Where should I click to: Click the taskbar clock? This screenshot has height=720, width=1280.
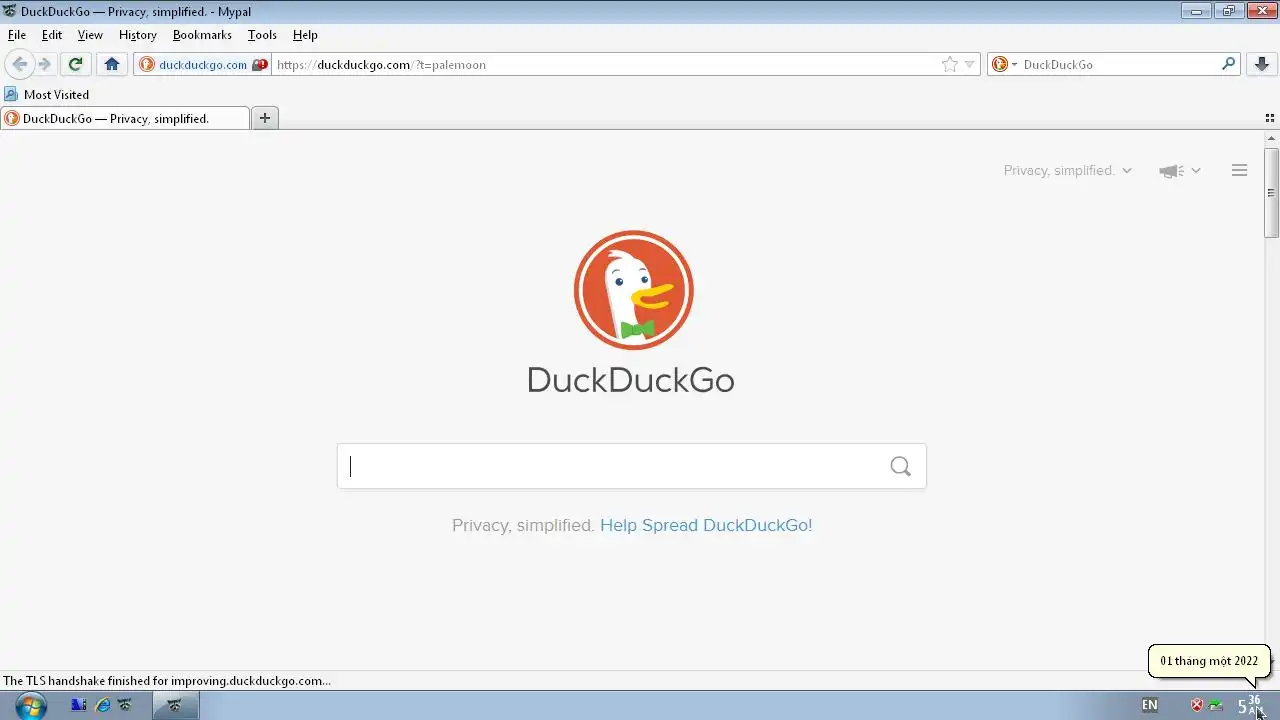(x=1251, y=705)
